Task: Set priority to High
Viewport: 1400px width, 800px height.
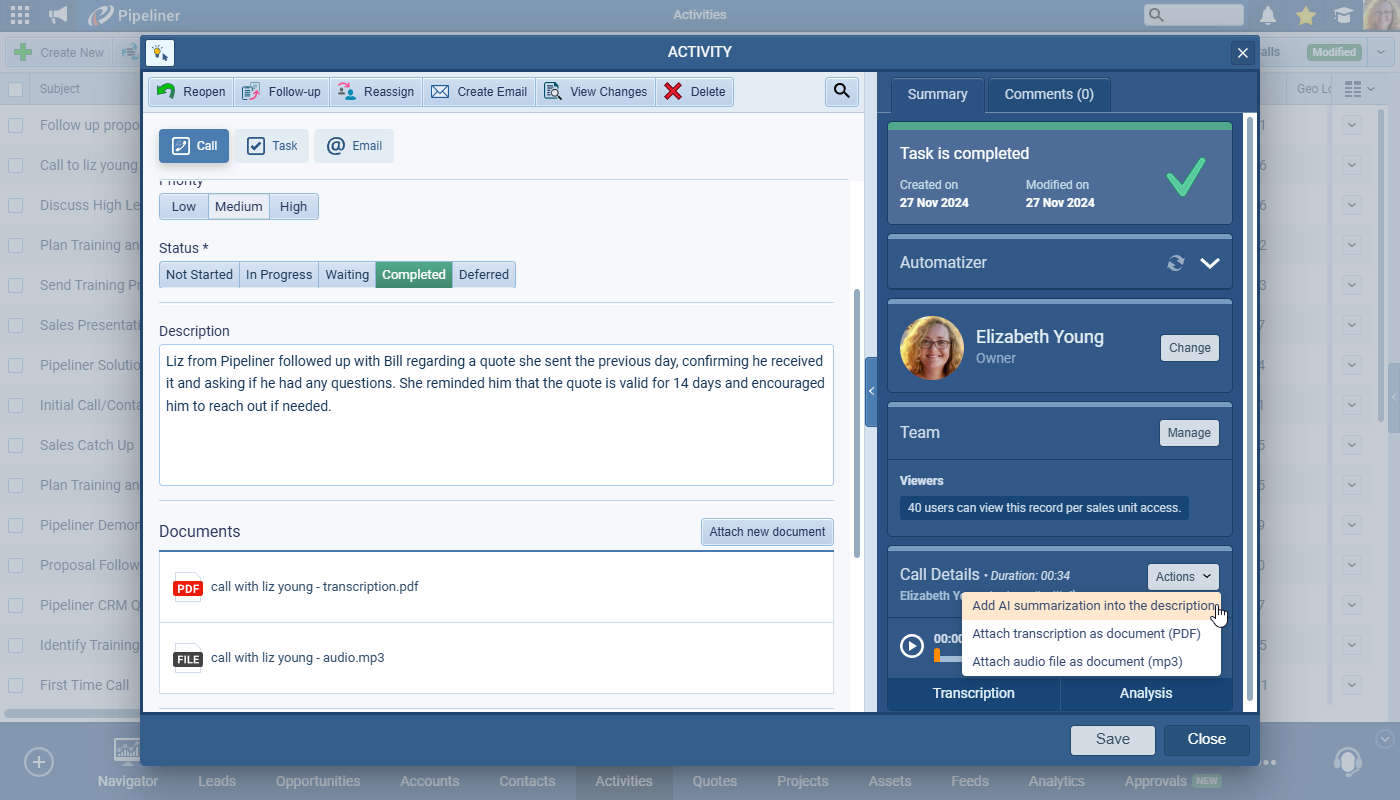Action: pos(293,207)
